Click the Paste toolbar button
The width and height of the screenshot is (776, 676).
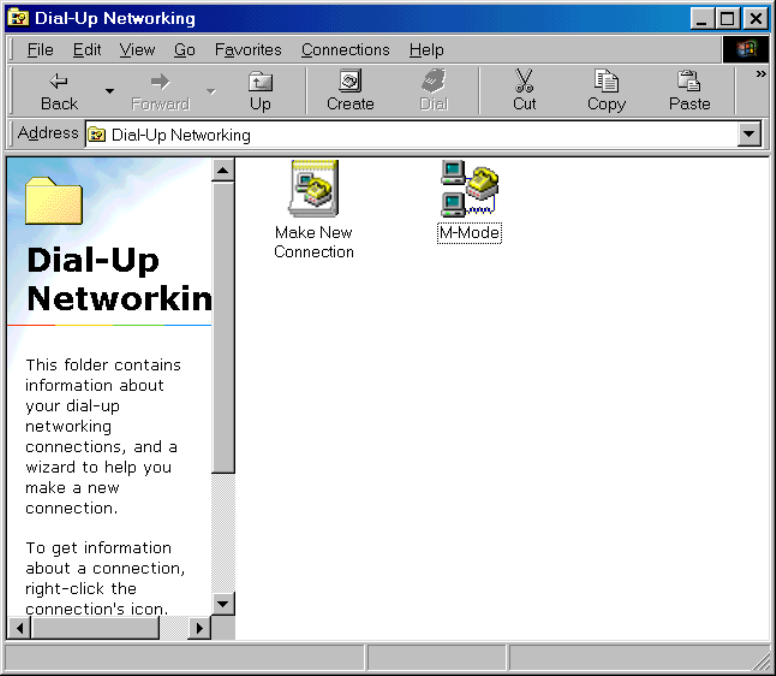coord(689,92)
